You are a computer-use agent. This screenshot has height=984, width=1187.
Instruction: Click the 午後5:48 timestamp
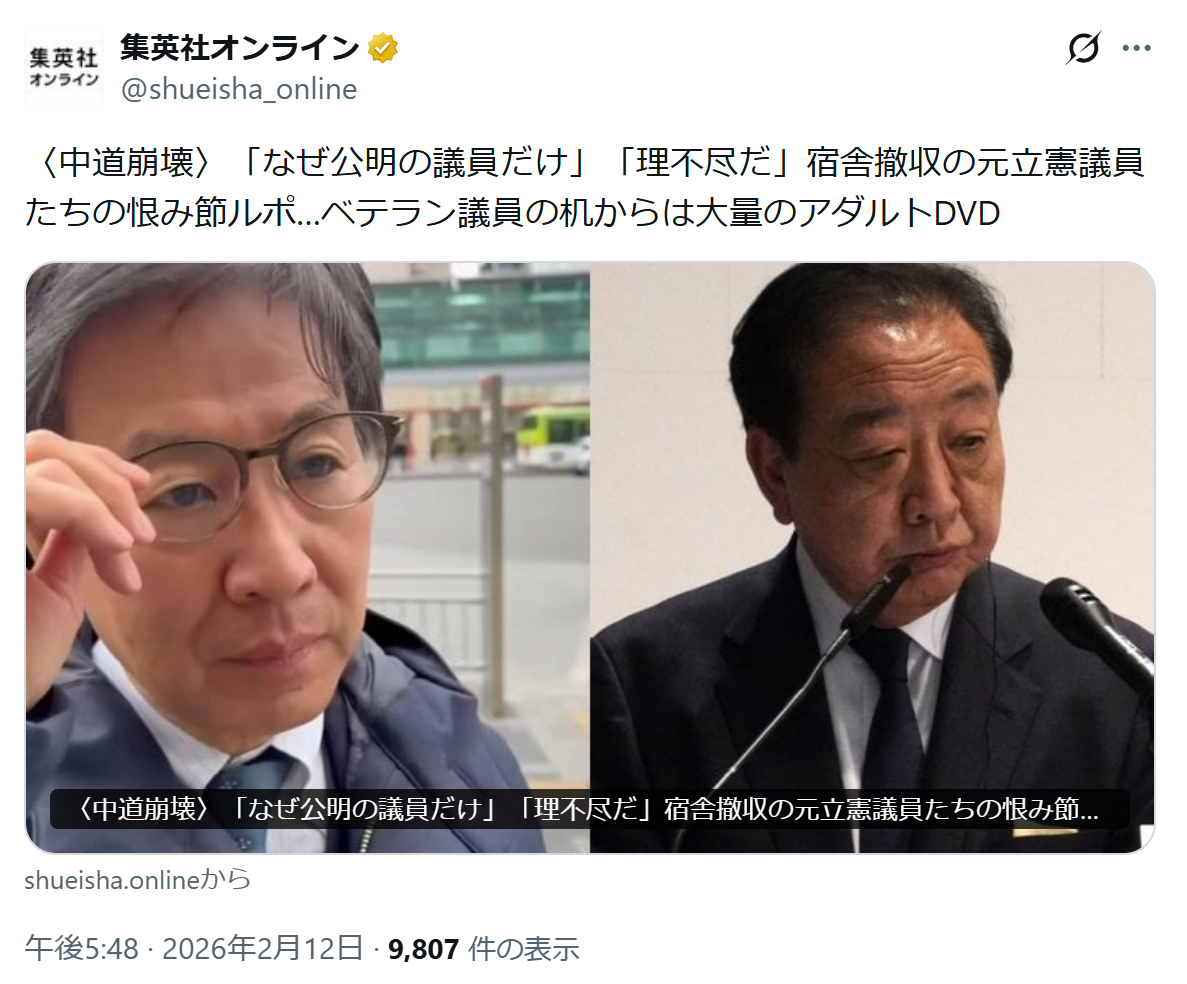pos(82,948)
